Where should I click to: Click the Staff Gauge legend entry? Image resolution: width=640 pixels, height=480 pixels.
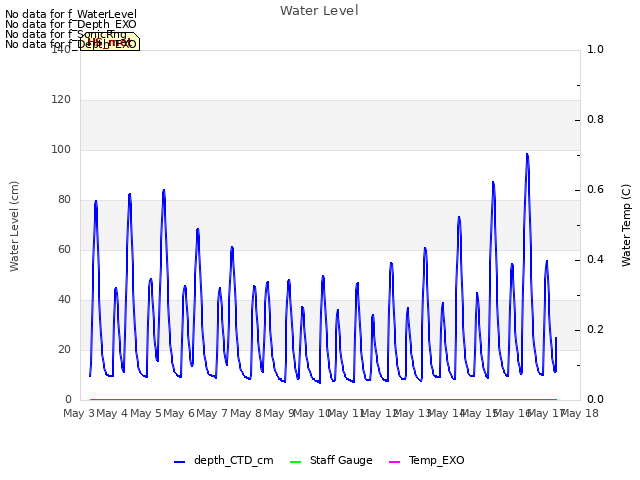point(331,460)
